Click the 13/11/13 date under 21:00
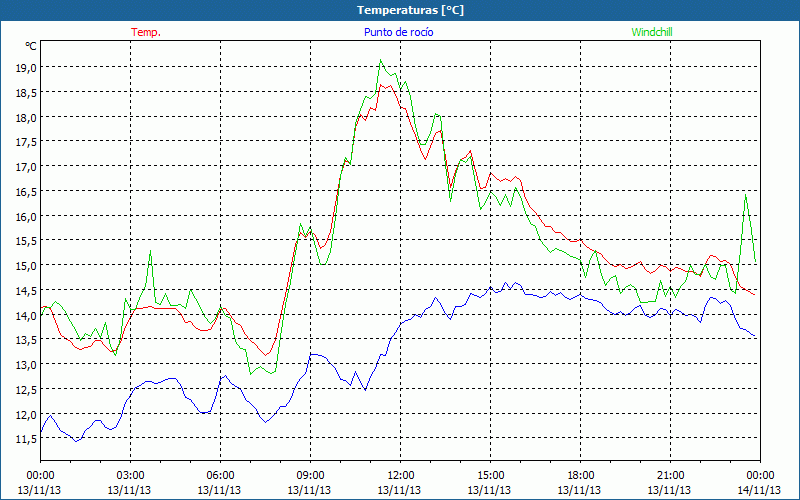The height and width of the screenshot is (500, 800). (669, 490)
